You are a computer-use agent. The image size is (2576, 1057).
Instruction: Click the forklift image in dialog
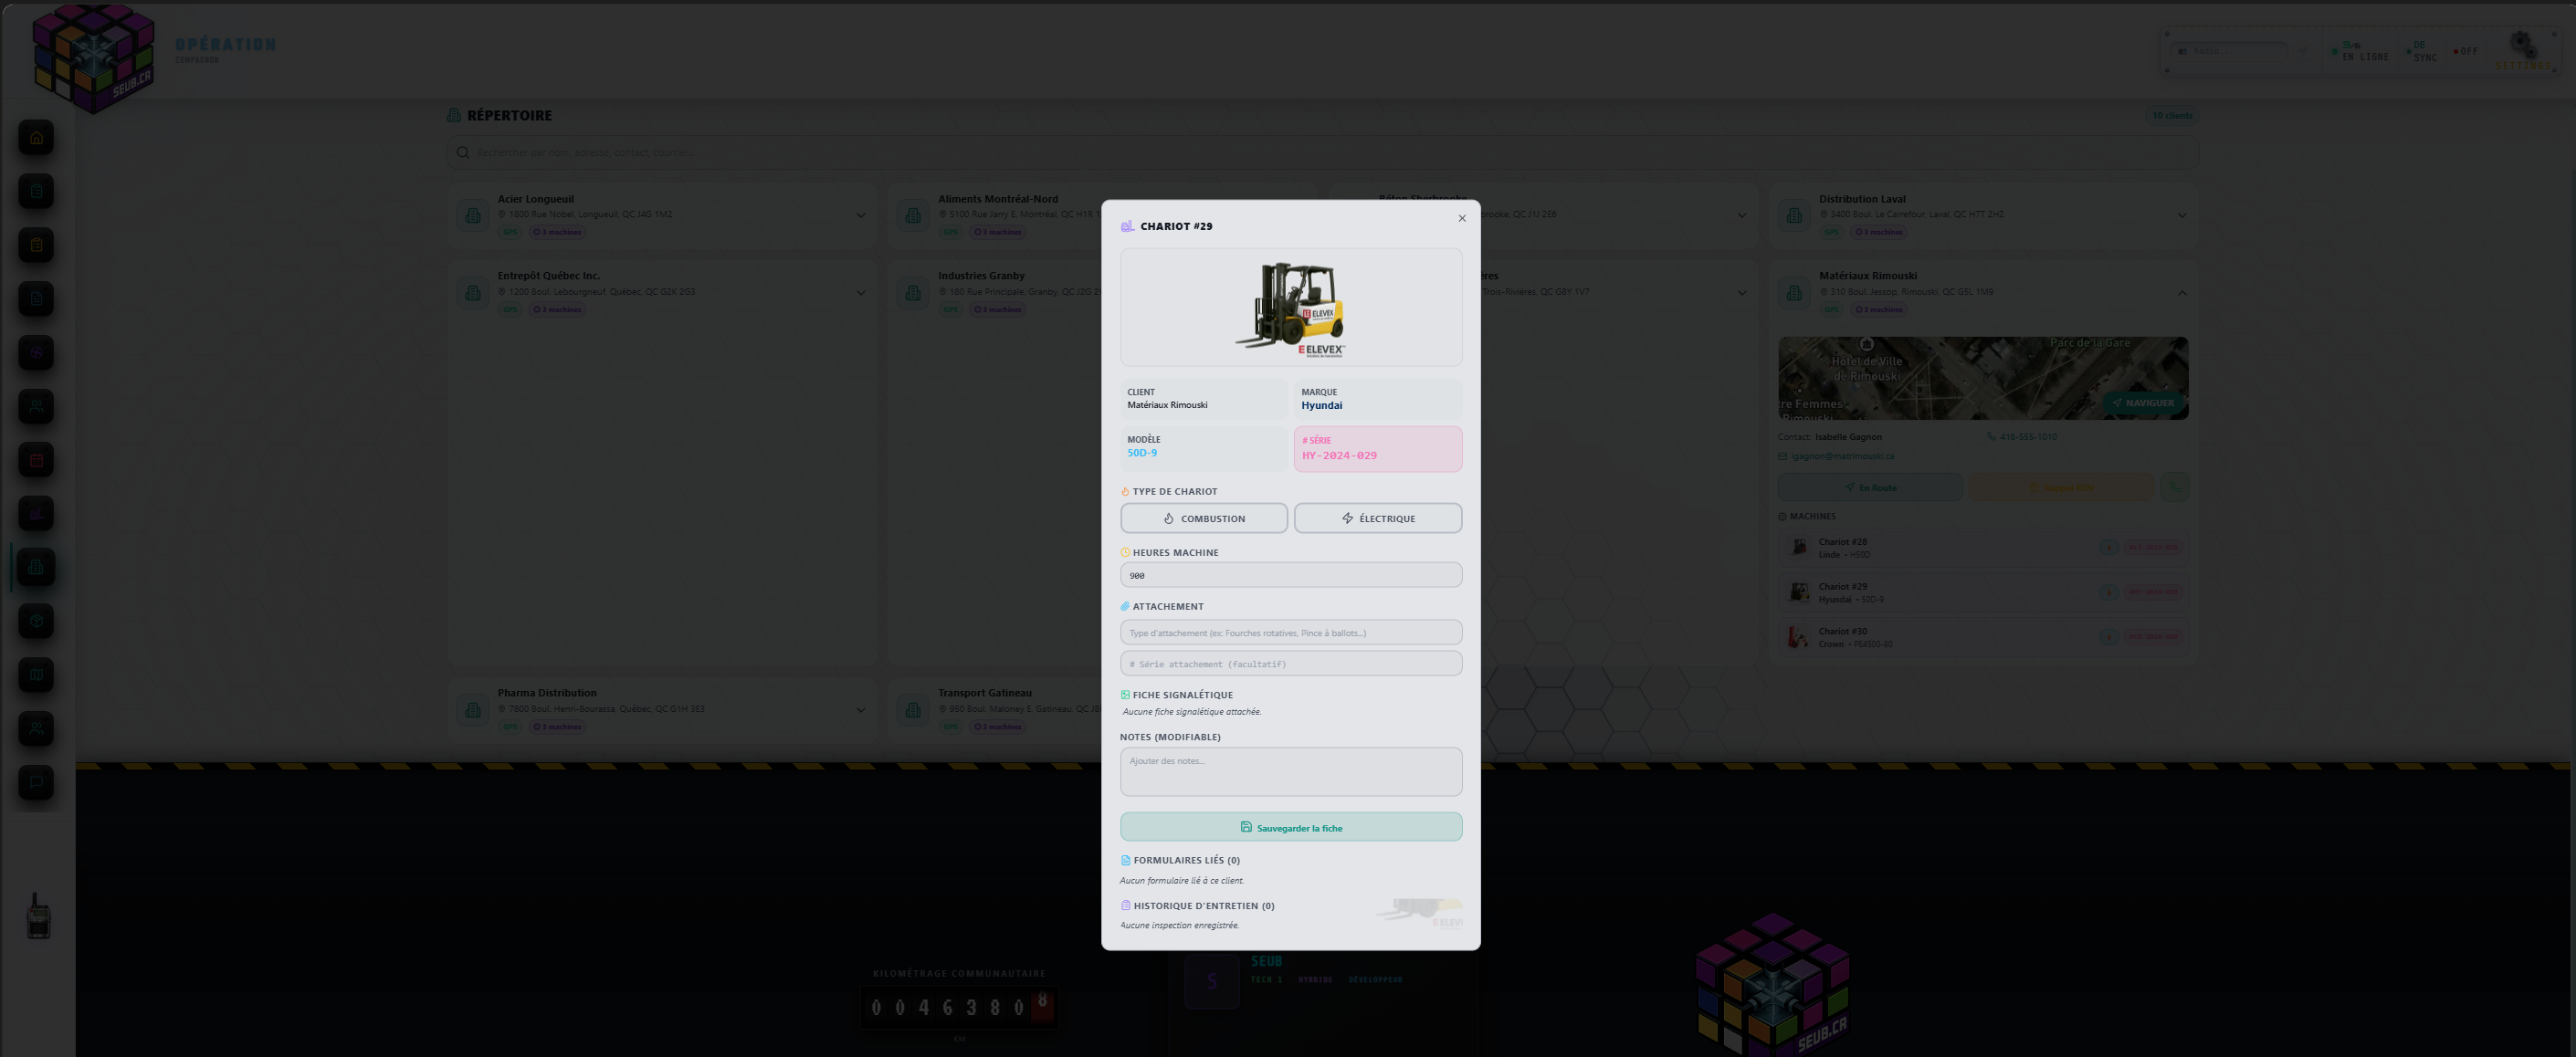1291,308
